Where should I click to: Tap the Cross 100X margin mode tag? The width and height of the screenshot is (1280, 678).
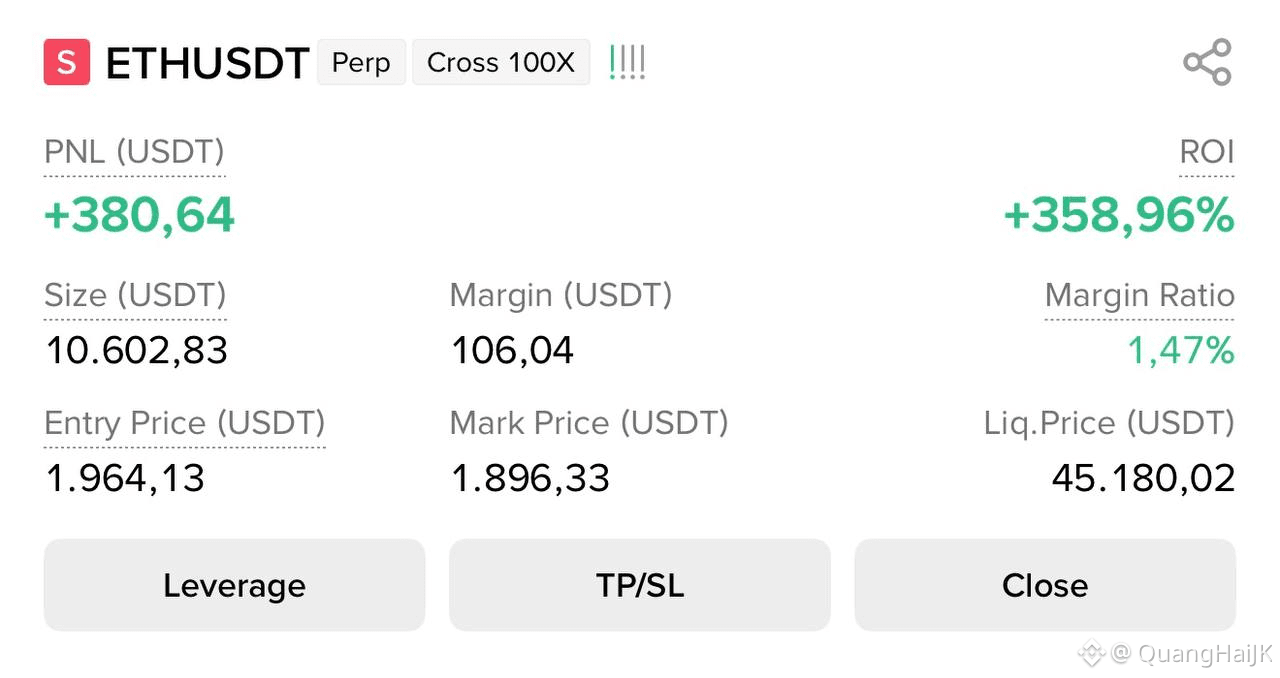coord(501,63)
